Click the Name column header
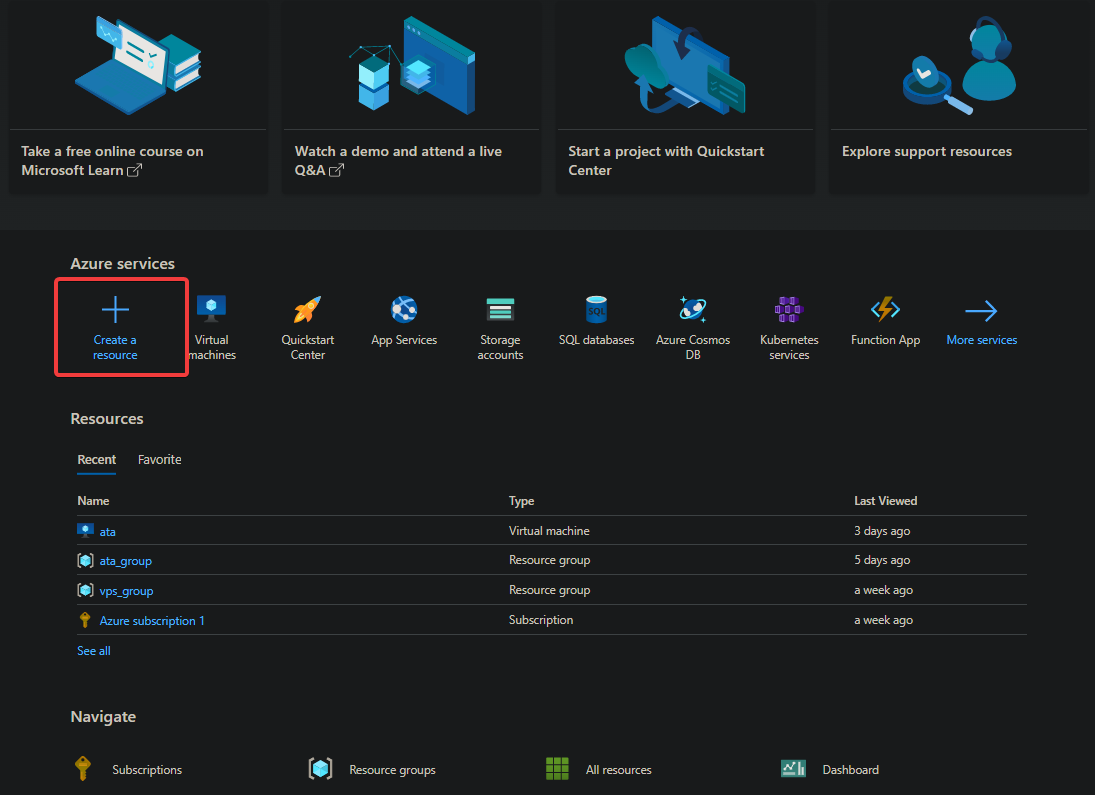 93,501
